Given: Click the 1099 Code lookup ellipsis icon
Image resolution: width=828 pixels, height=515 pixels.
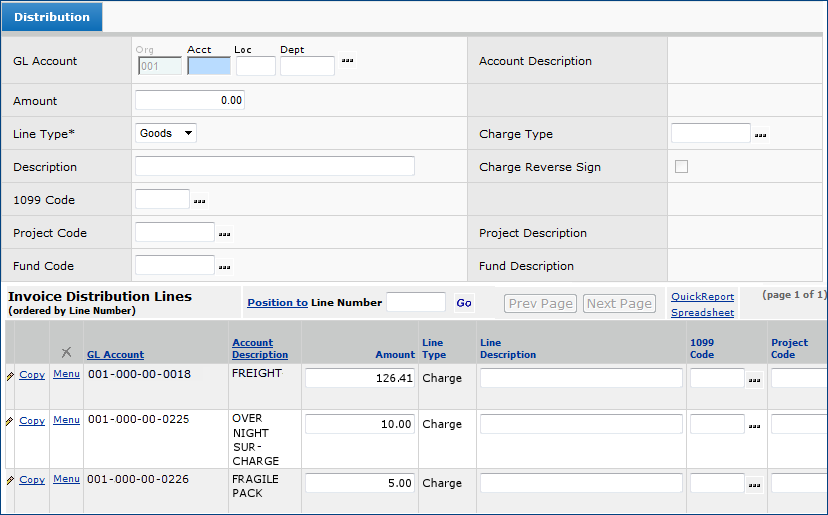Looking at the screenshot, I should [x=200, y=200].
